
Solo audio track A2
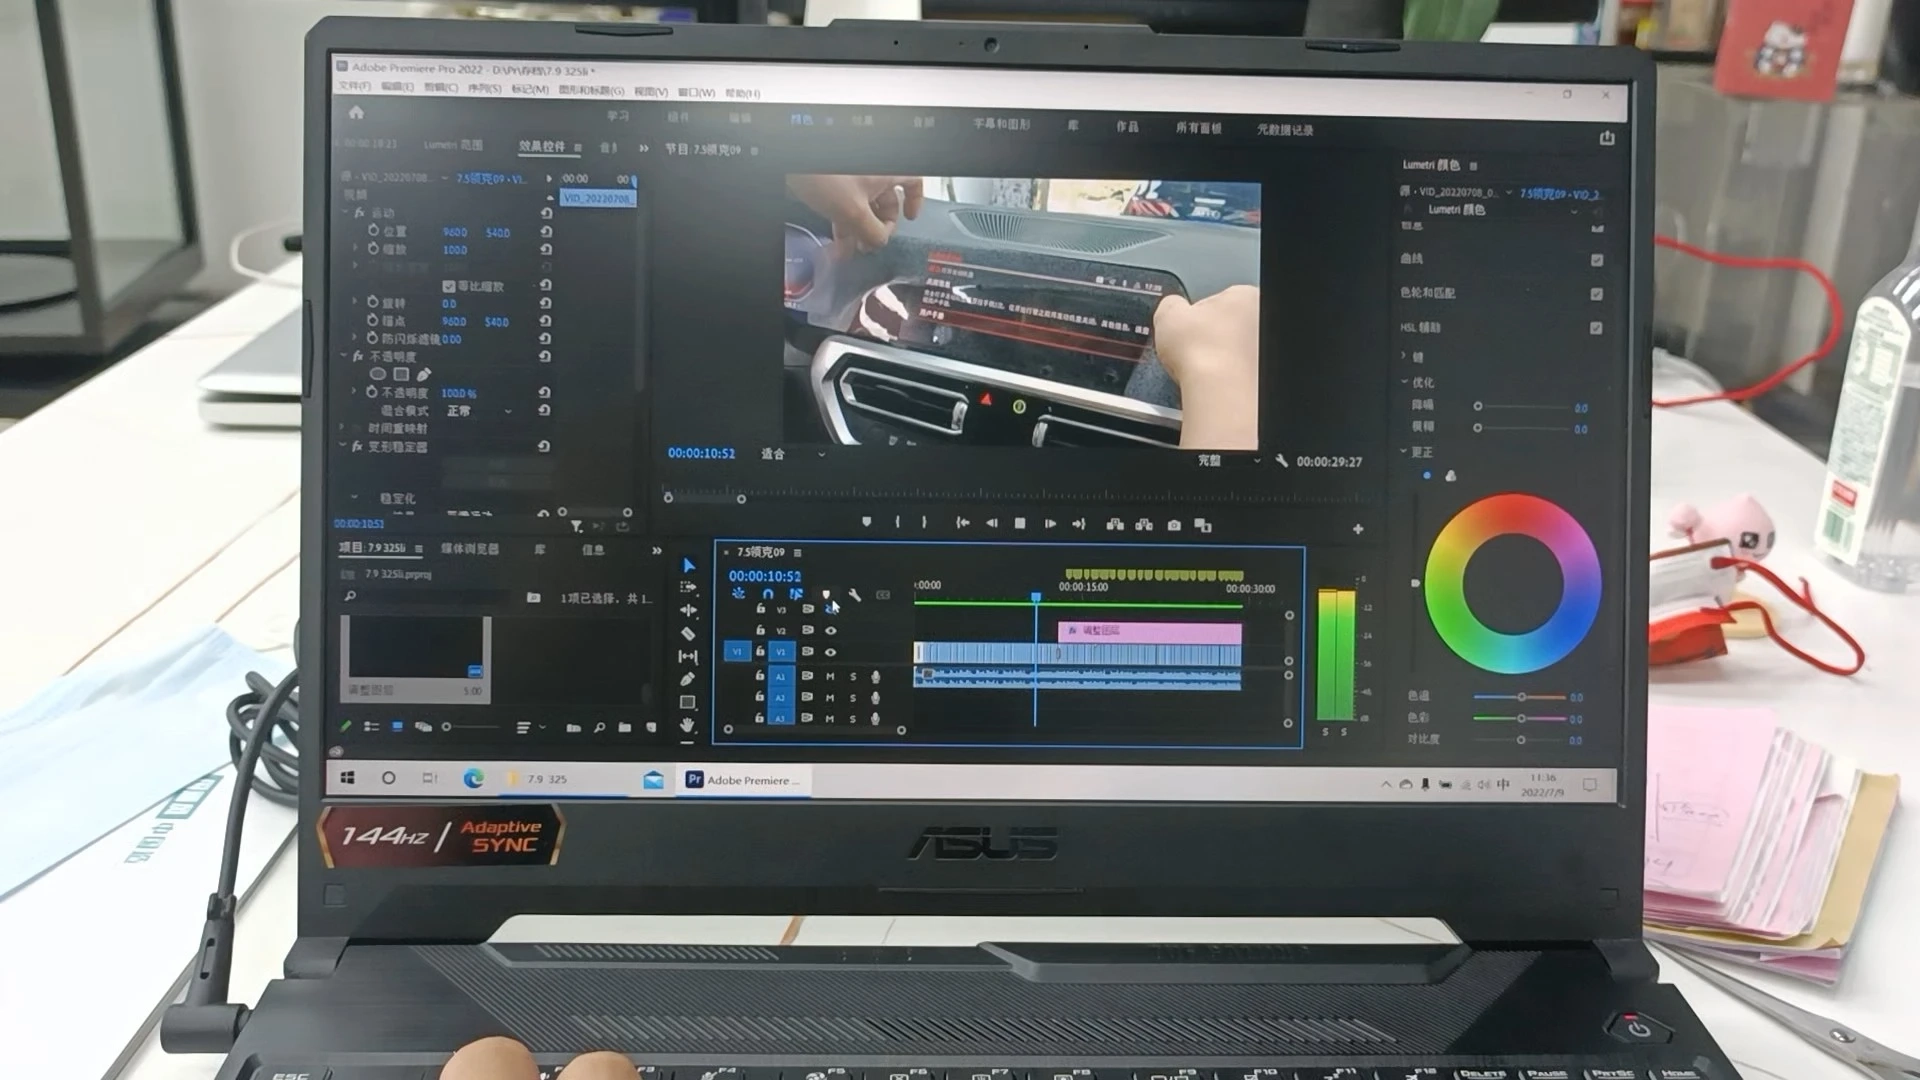(x=853, y=697)
